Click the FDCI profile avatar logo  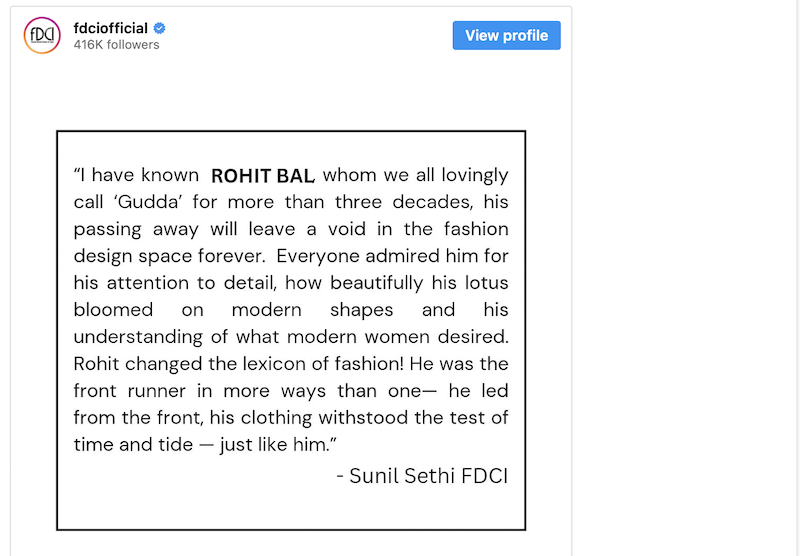[41, 35]
